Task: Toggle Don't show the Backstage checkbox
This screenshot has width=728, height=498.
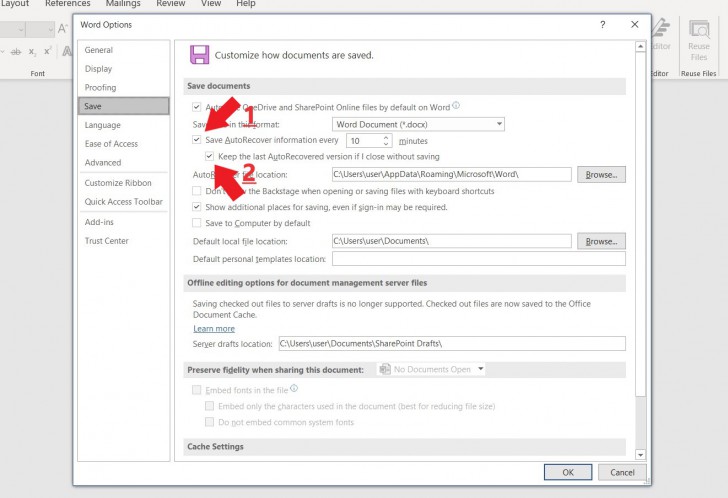Action: (196, 191)
